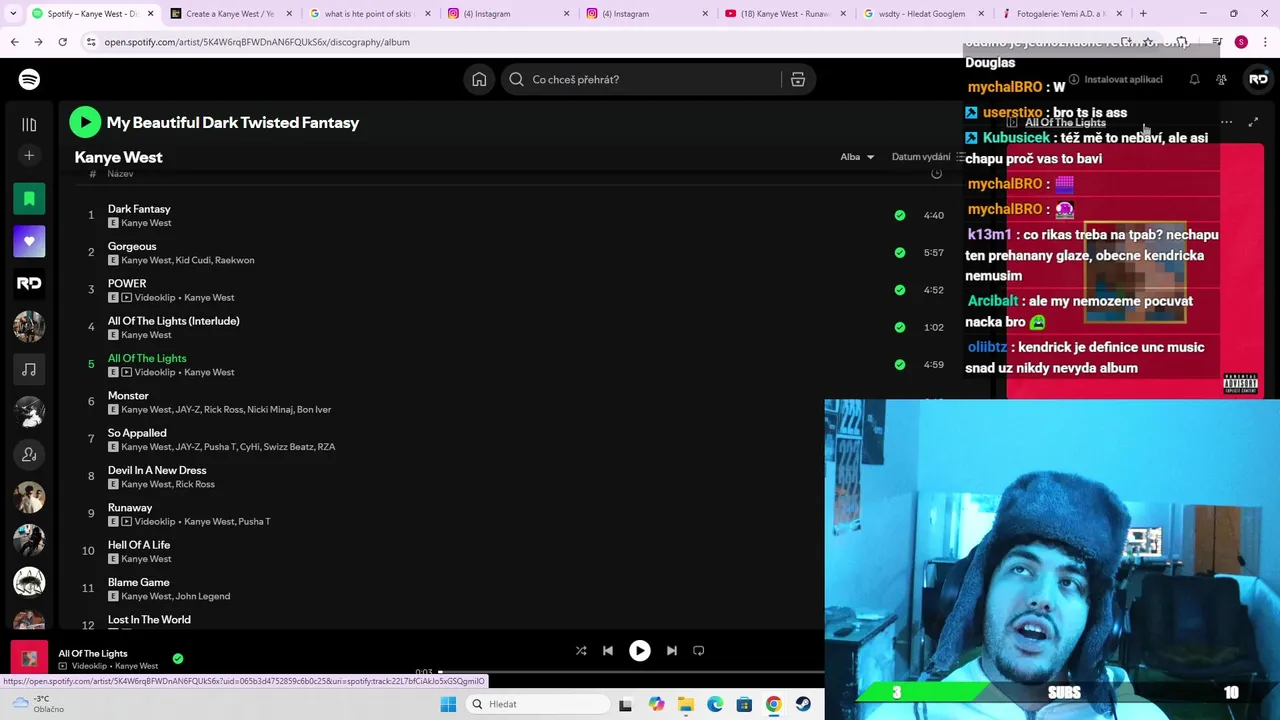Screen dimensions: 1280x720
Task: Skip to the next track
Action: [x=672, y=650]
